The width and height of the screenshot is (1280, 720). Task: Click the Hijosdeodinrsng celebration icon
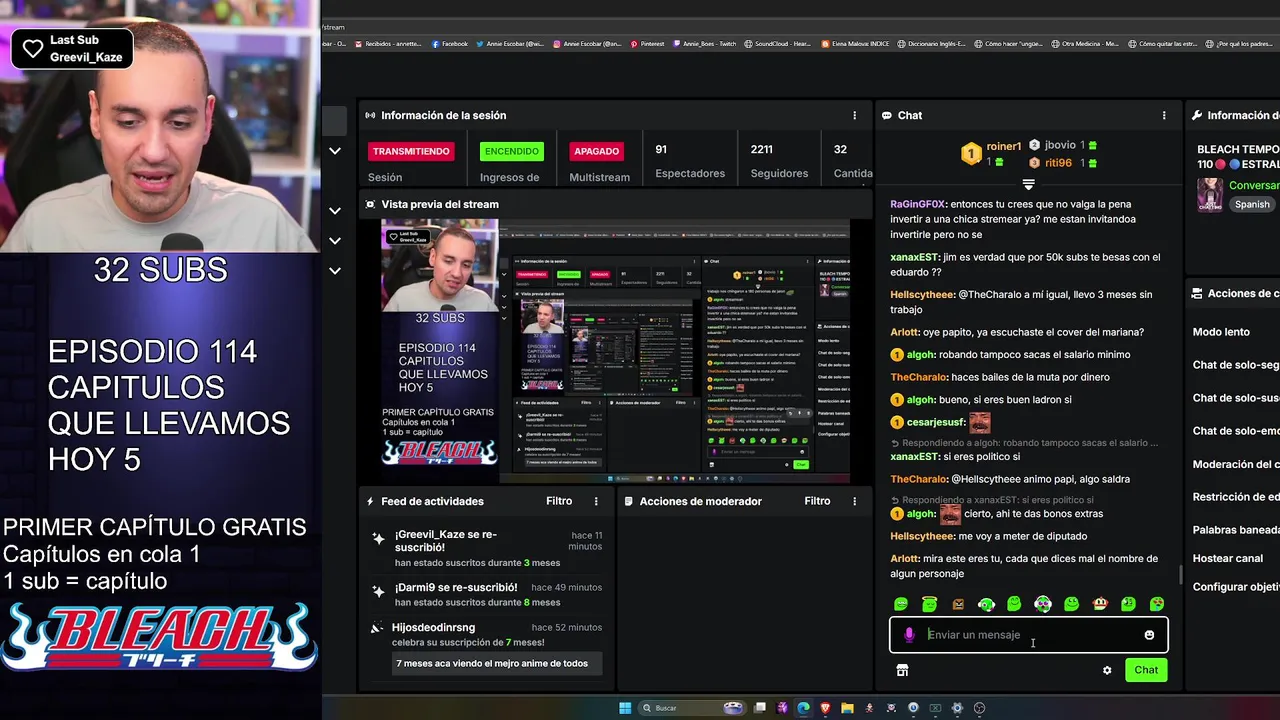click(377, 628)
